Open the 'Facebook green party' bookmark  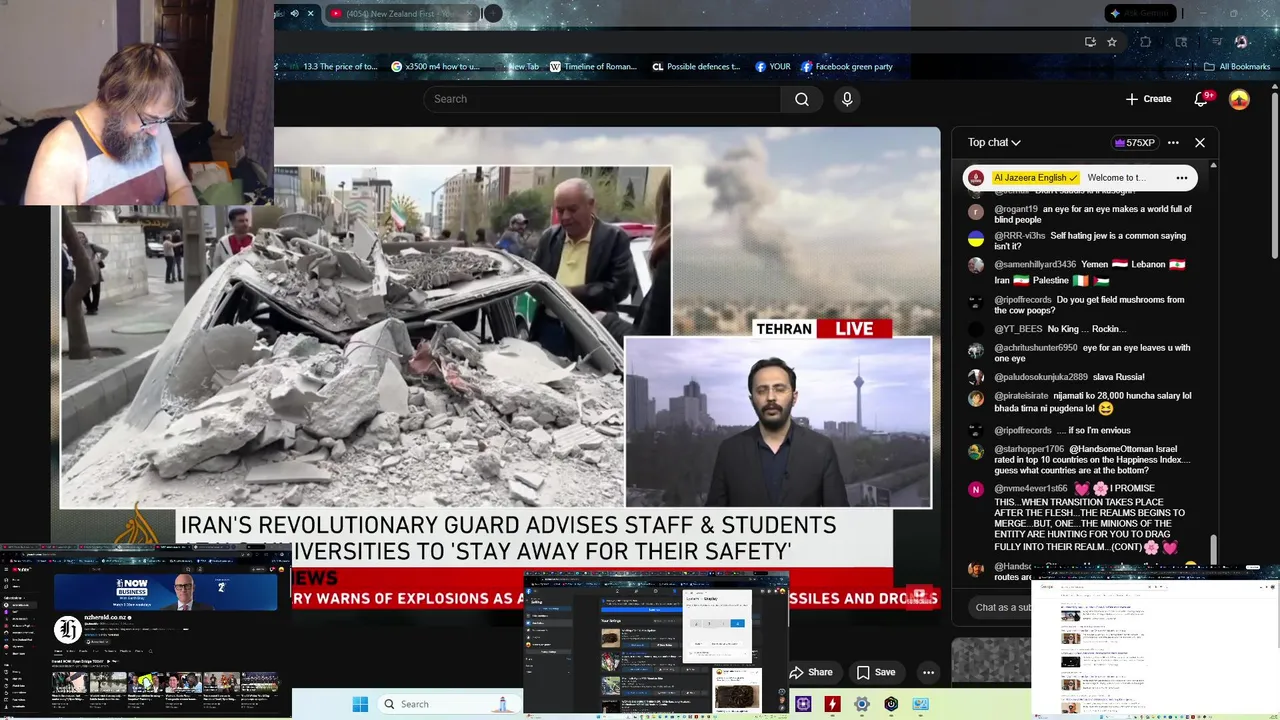coord(846,67)
